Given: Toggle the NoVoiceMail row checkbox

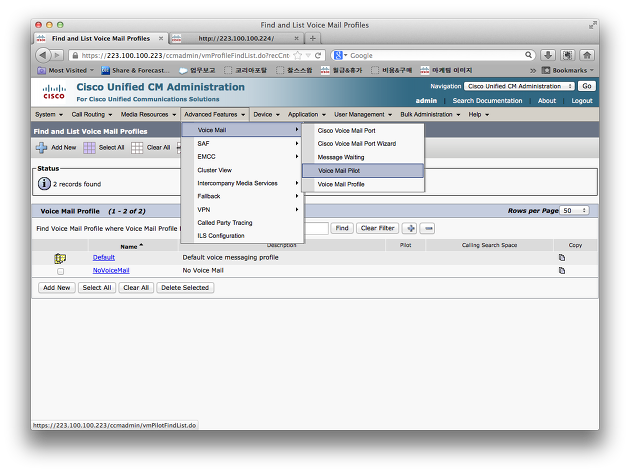Looking at the screenshot, I should 60,271.
